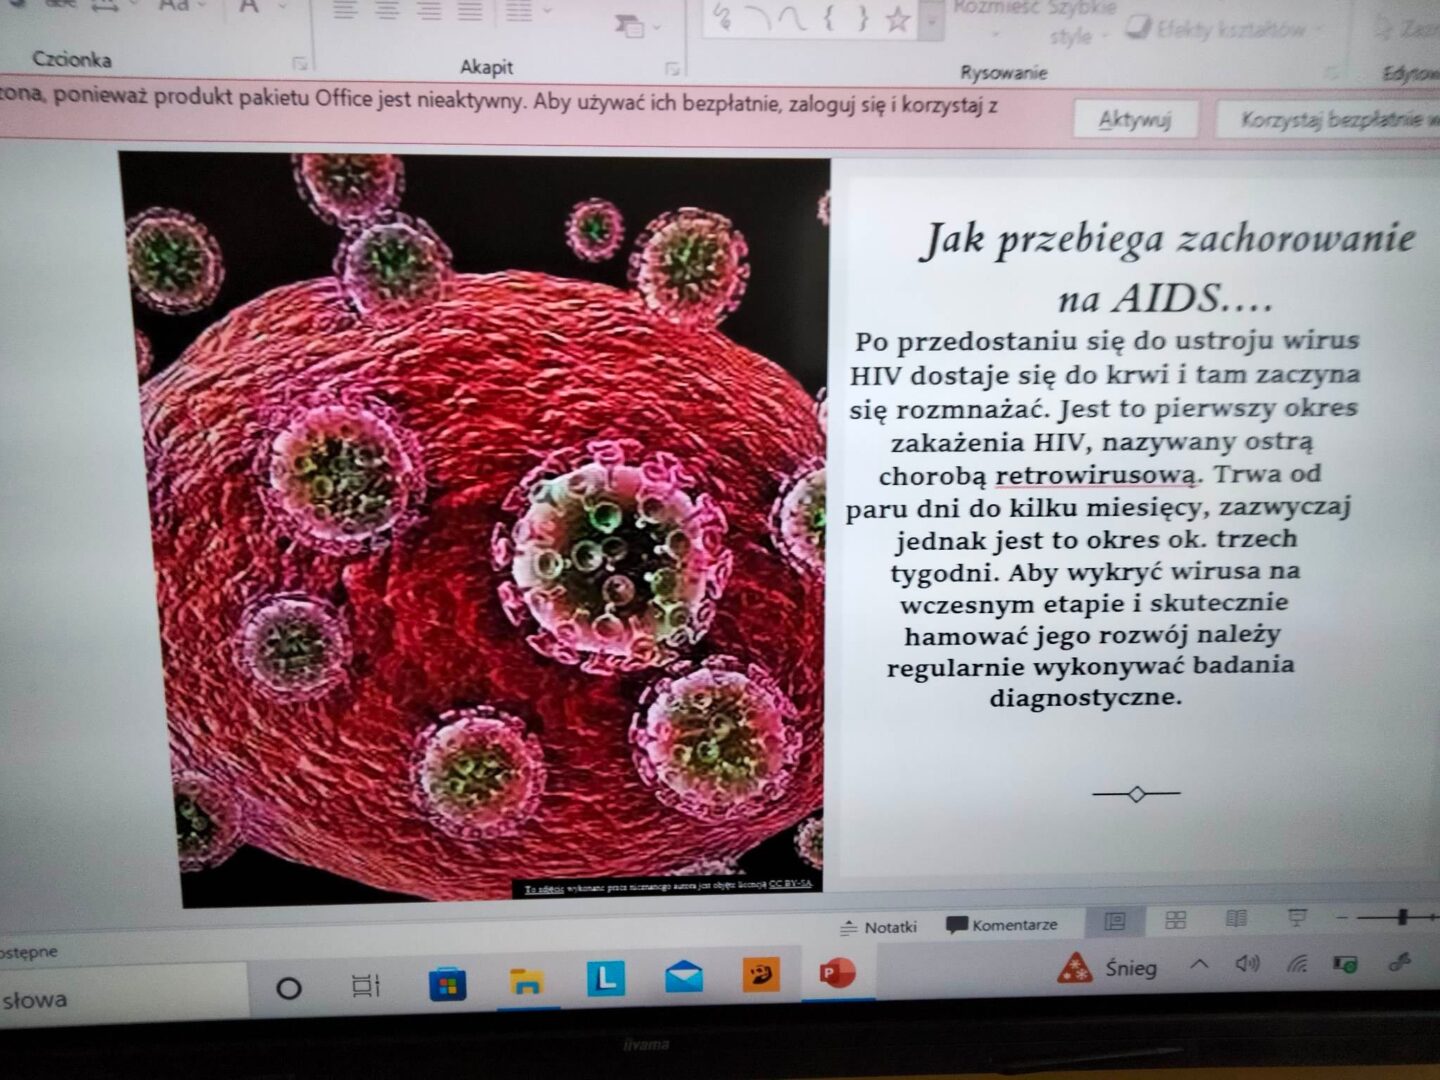Toggle the Notatki notes pane

(x=879, y=927)
